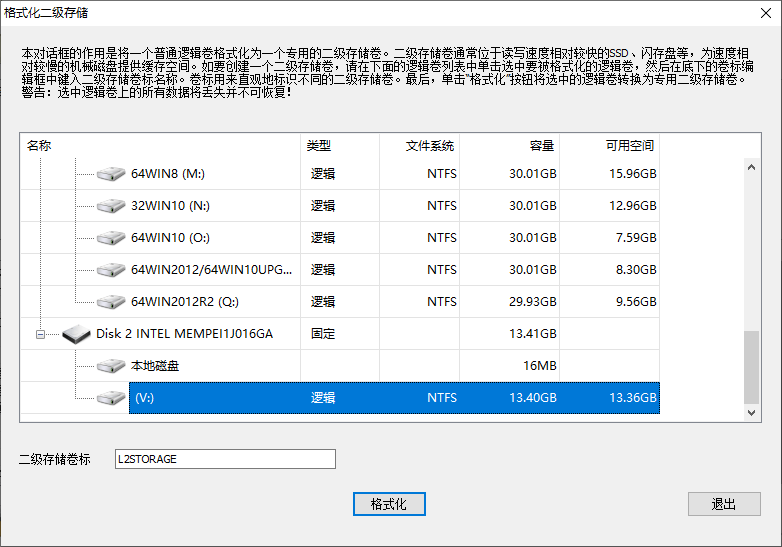
Task: Click the drive icon next to 64WIN2012R2 (Q:)
Action: pos(111,302)
